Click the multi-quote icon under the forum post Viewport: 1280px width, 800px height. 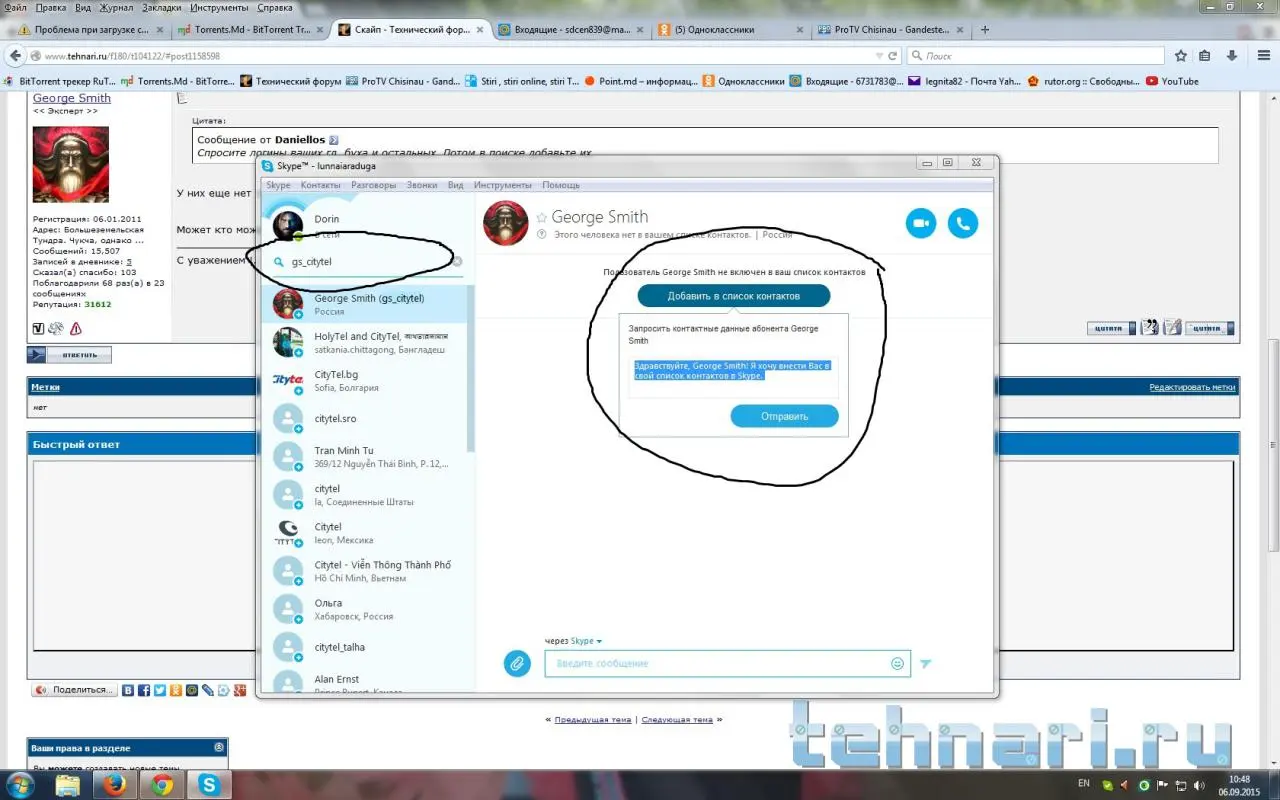[1150, 327]
